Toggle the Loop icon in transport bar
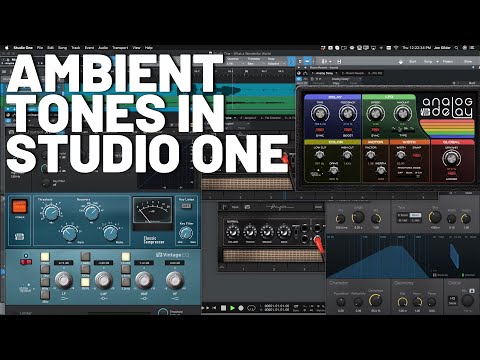 point(251,308)
